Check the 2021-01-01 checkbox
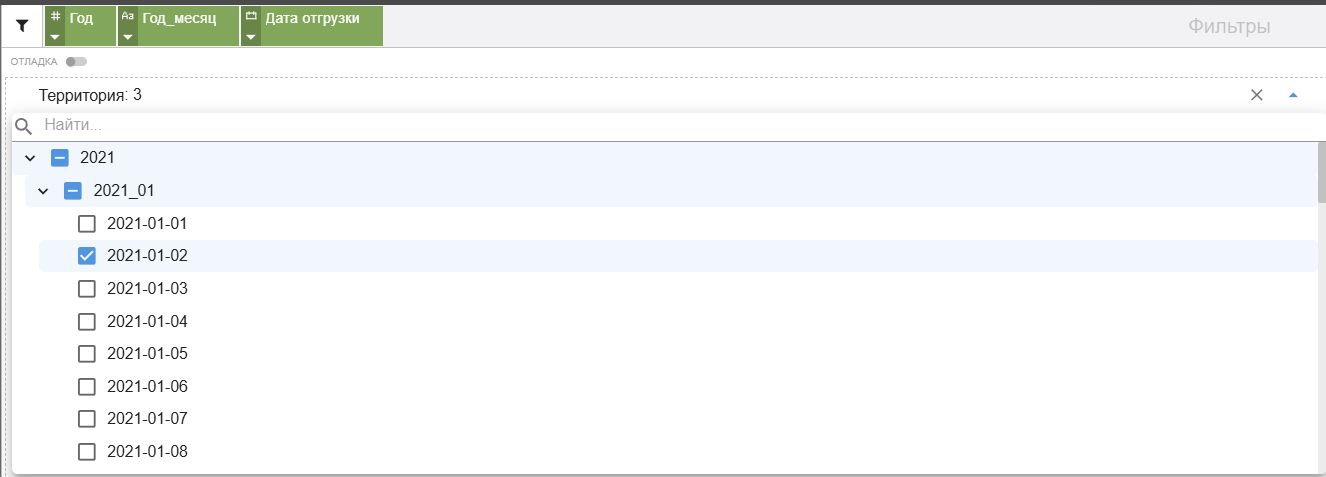 87,224
